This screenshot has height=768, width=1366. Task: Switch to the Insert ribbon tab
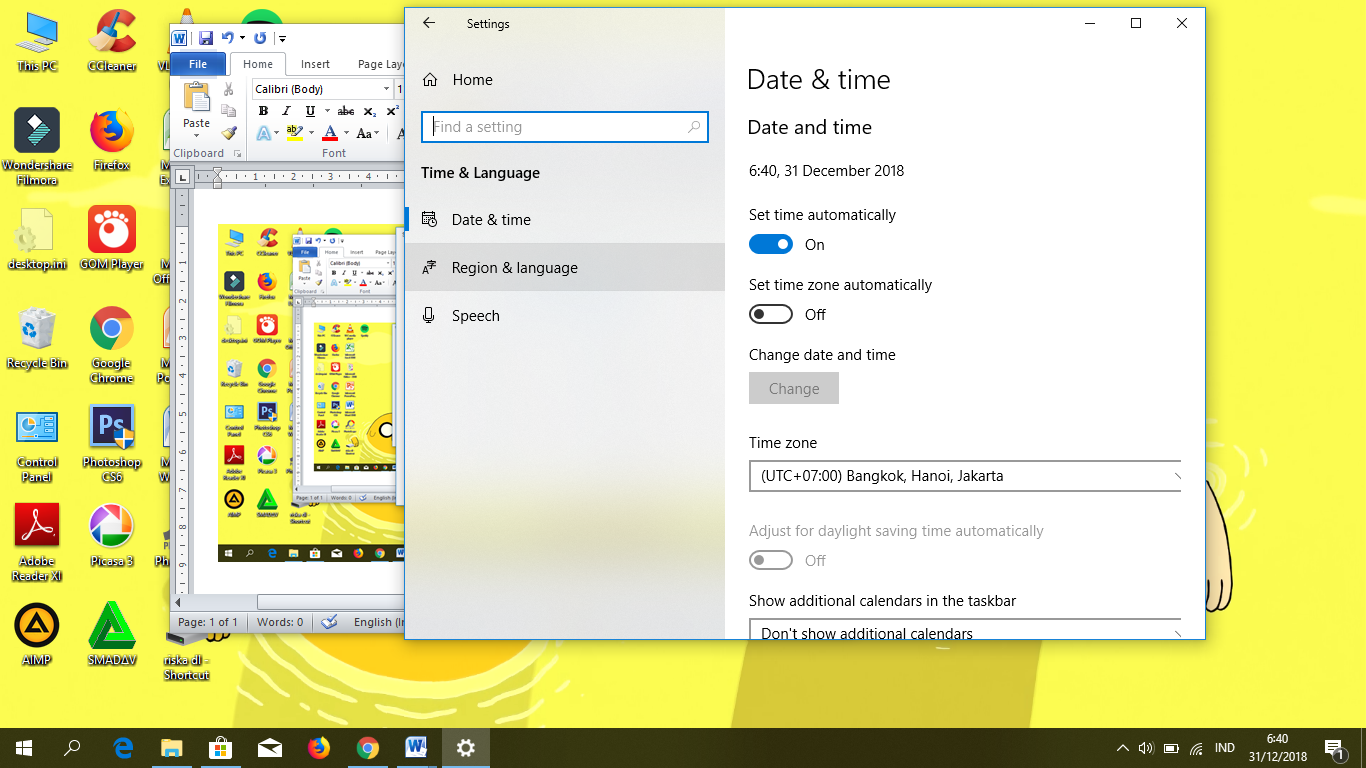315,63
